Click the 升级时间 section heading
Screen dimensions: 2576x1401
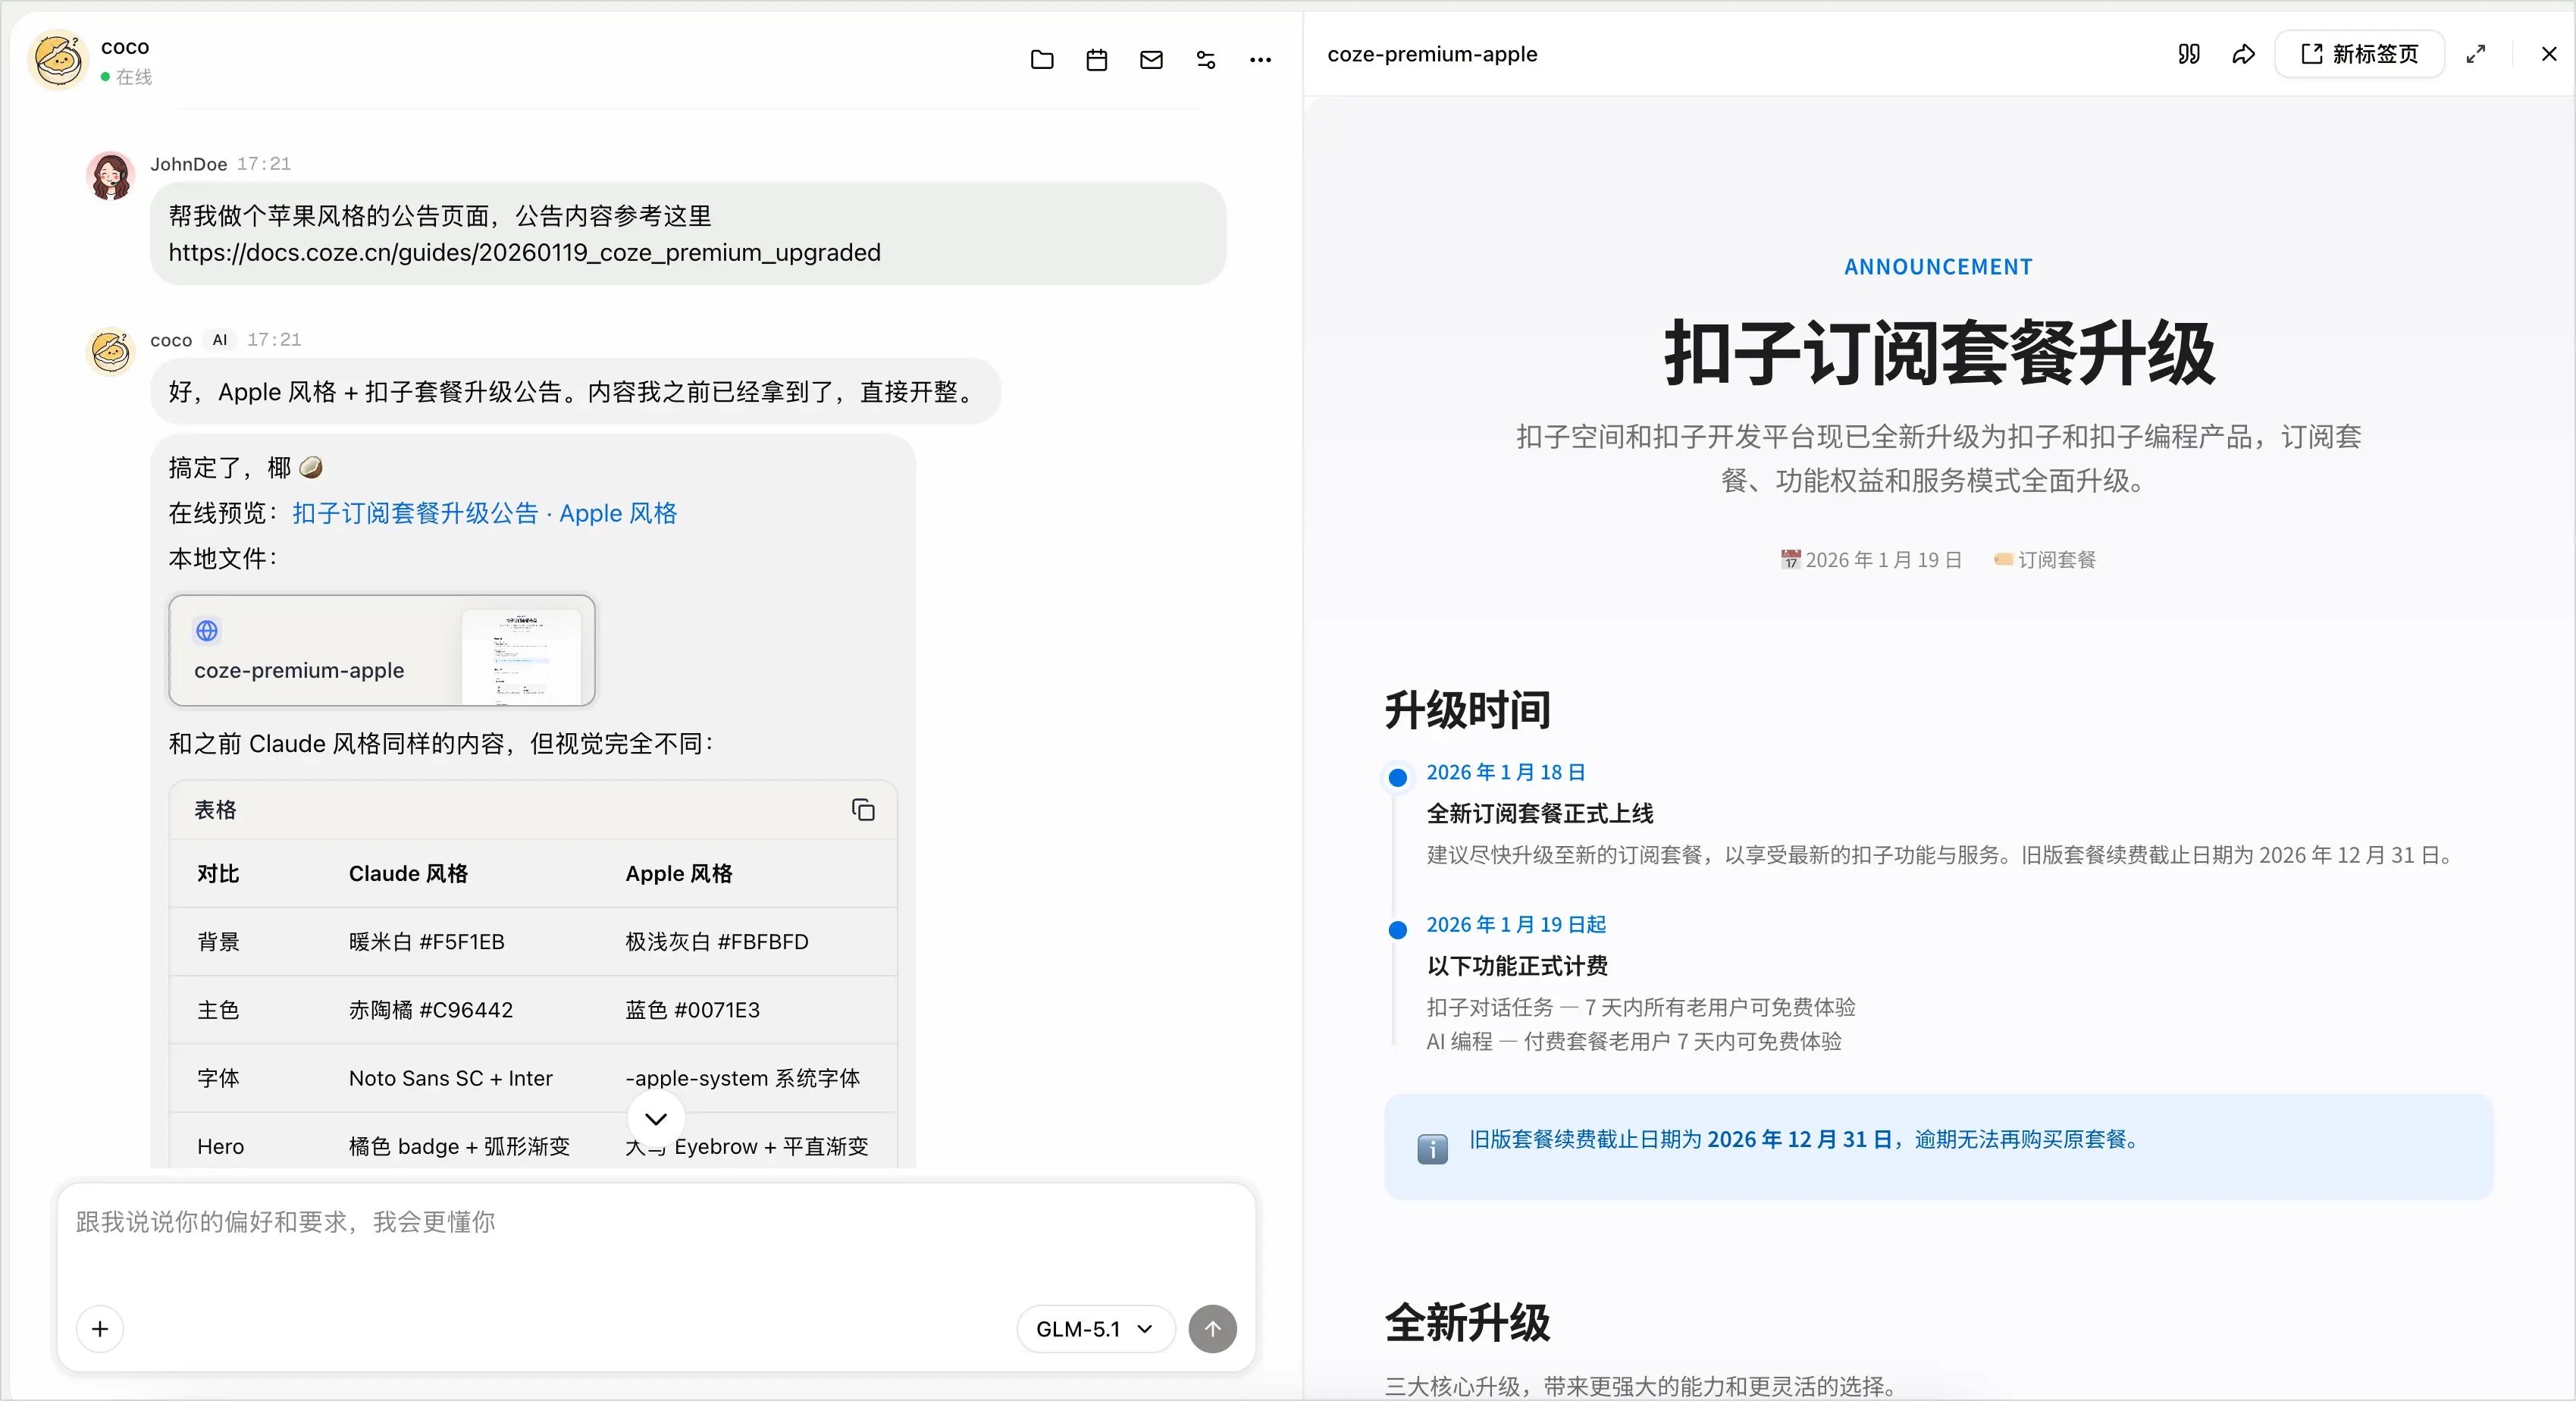pos(1468,710)
